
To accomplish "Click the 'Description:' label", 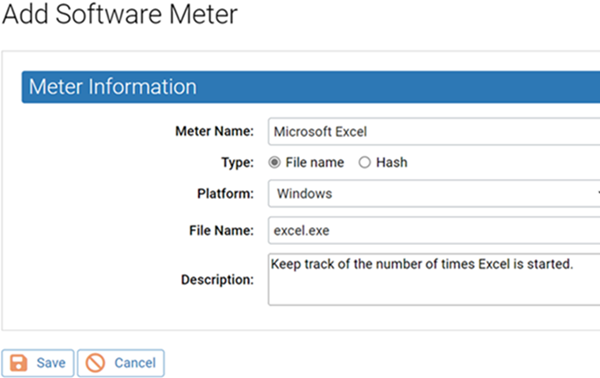I will pos(217,280).
